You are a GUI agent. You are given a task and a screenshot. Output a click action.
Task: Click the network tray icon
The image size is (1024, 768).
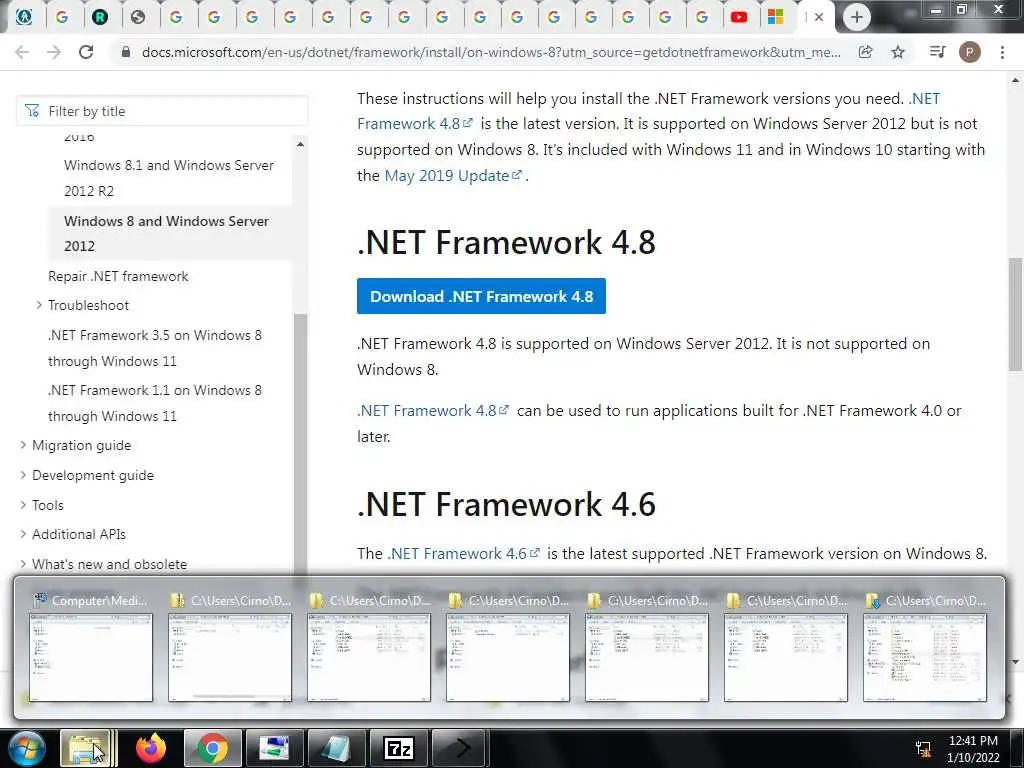[x=923, y=749]
